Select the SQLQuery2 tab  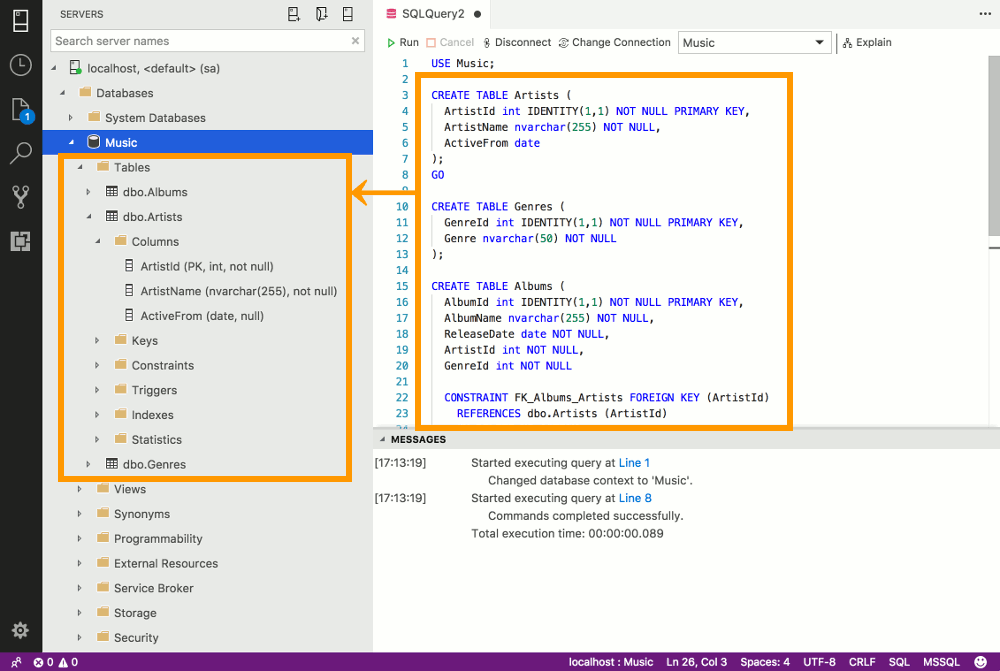432,14
